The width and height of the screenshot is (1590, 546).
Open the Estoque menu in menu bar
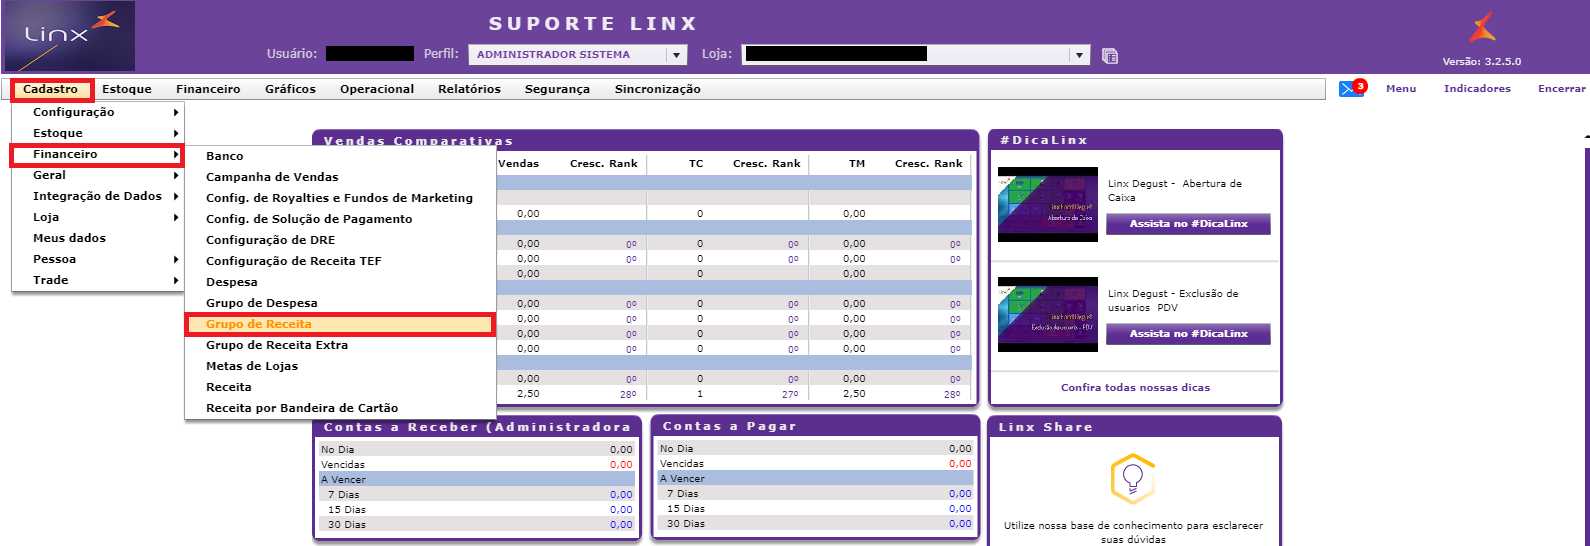(x=127, y=89)
